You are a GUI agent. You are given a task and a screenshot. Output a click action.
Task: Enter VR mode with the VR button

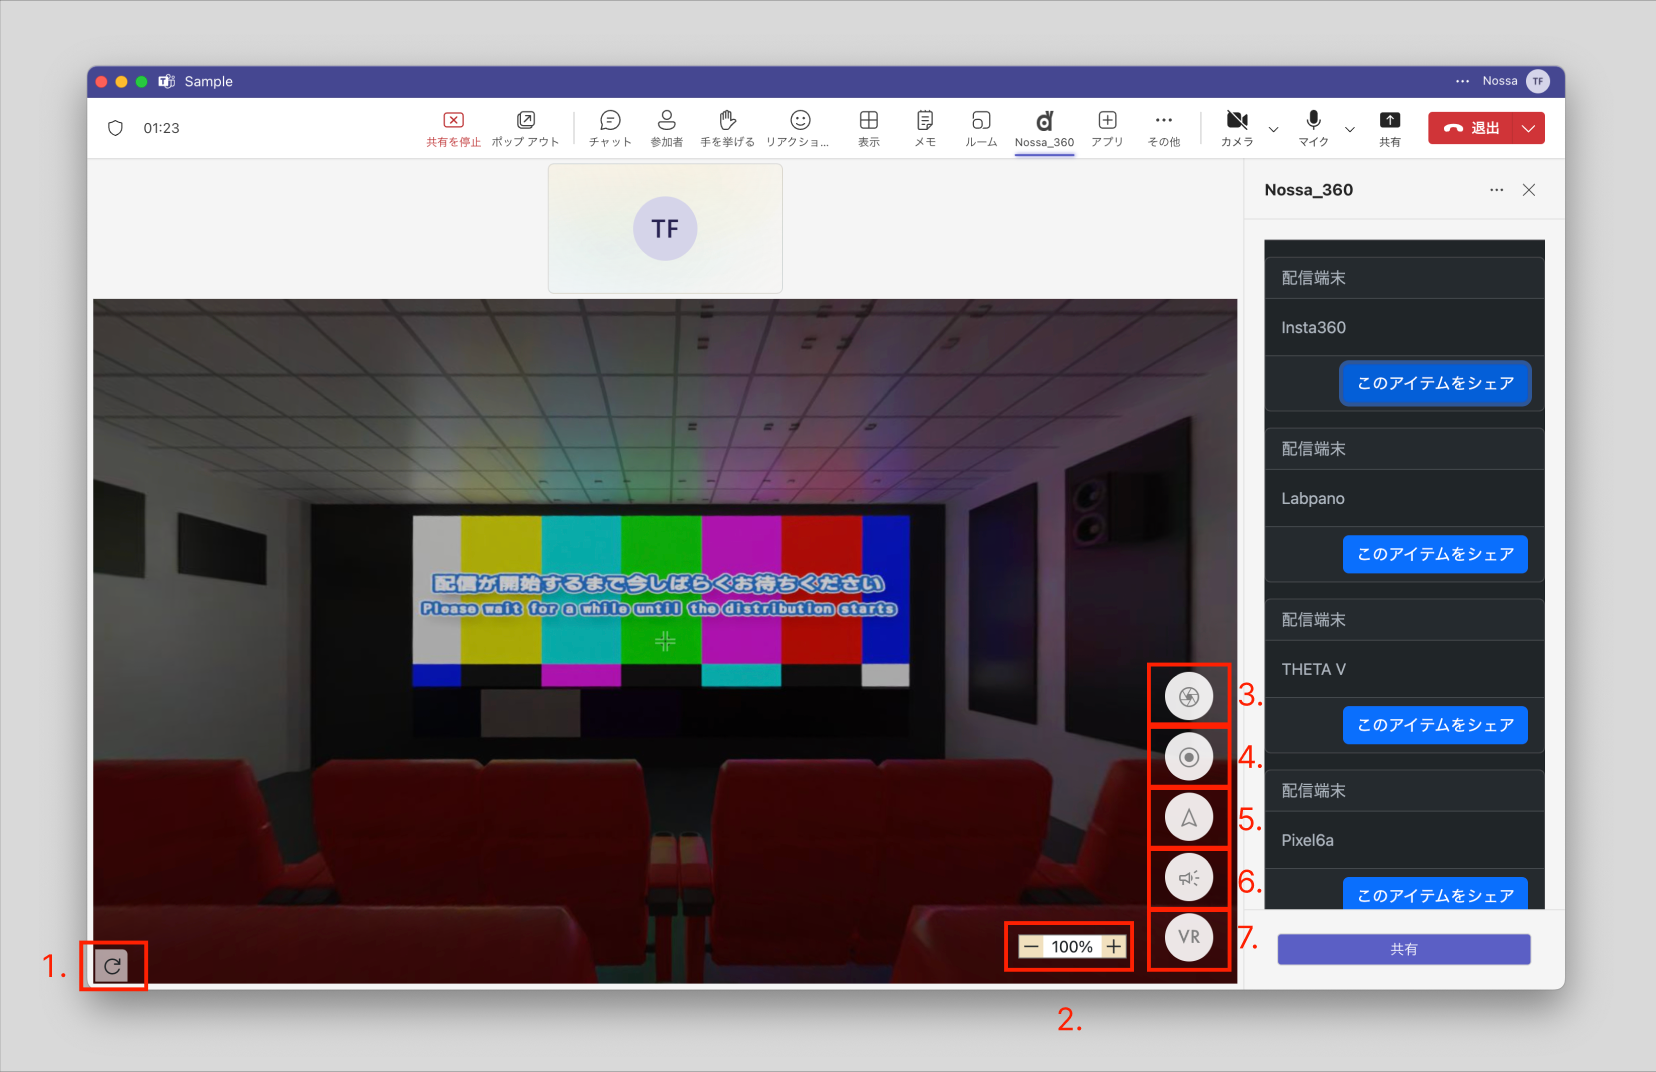click(1188, 938)
